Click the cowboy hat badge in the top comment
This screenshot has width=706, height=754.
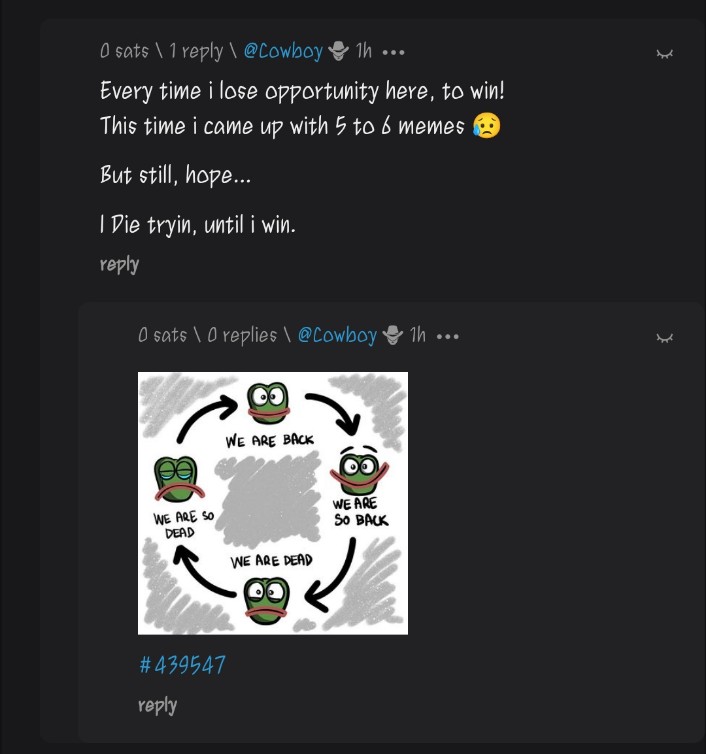pos(339,51)
